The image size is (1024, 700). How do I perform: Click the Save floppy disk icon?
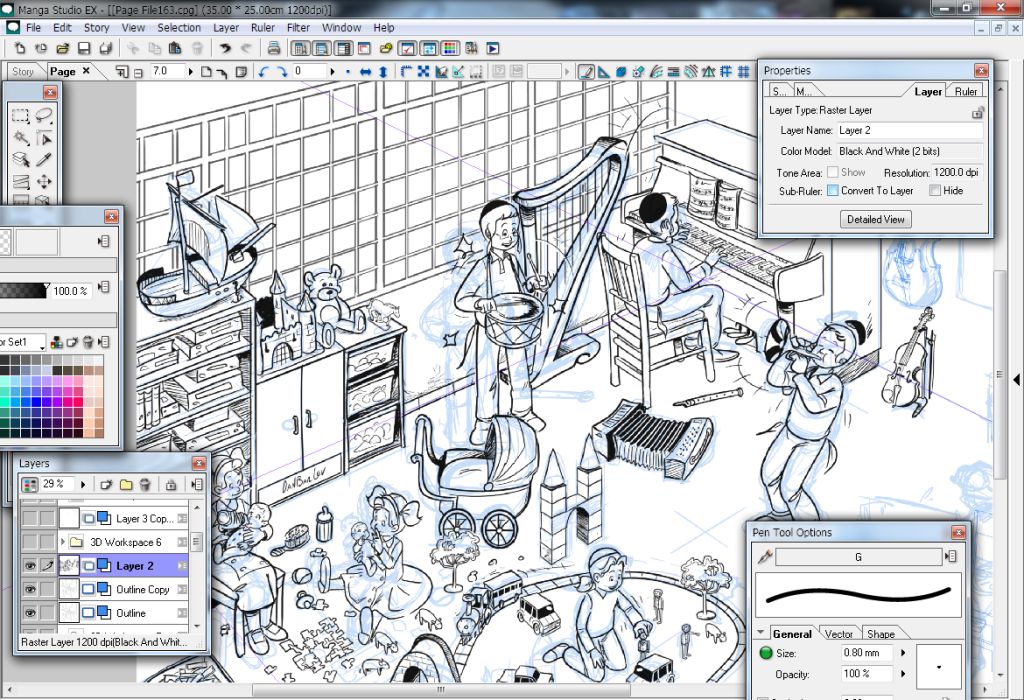tap(84, 48)
